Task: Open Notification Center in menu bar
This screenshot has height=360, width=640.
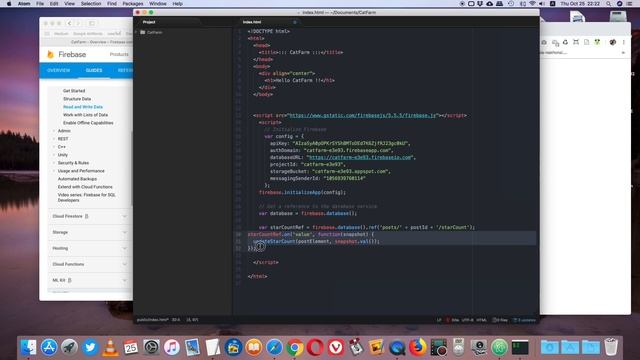Action: tap(629, 4)
